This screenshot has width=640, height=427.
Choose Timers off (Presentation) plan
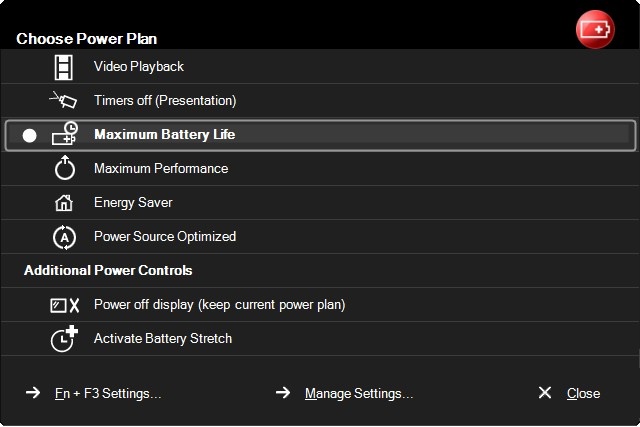click(165, 100)
